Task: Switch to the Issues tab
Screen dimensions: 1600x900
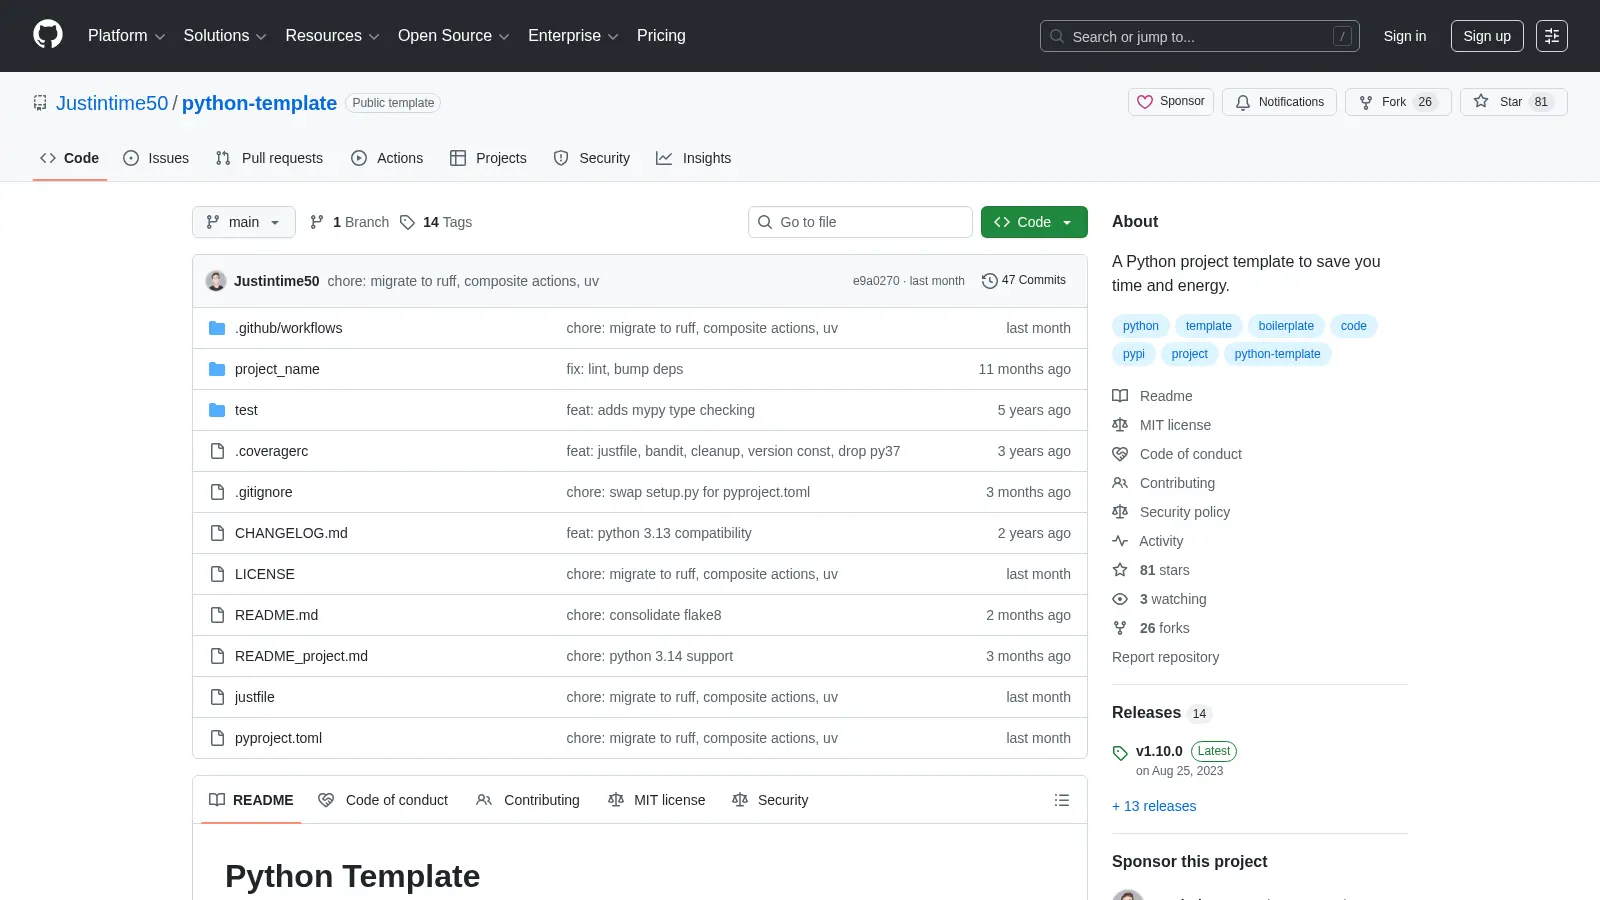Action: tap(156, 158)
